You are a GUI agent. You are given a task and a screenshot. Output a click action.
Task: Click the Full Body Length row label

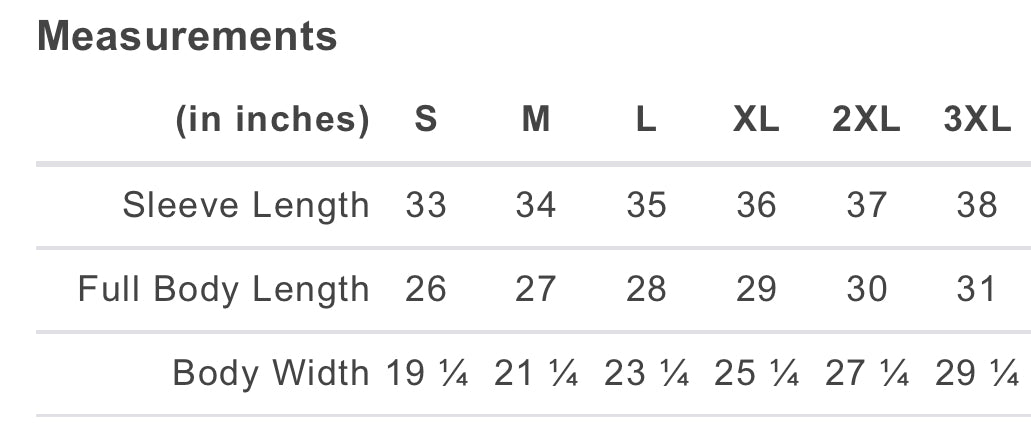pyautogui.click(x=224, y=290)
